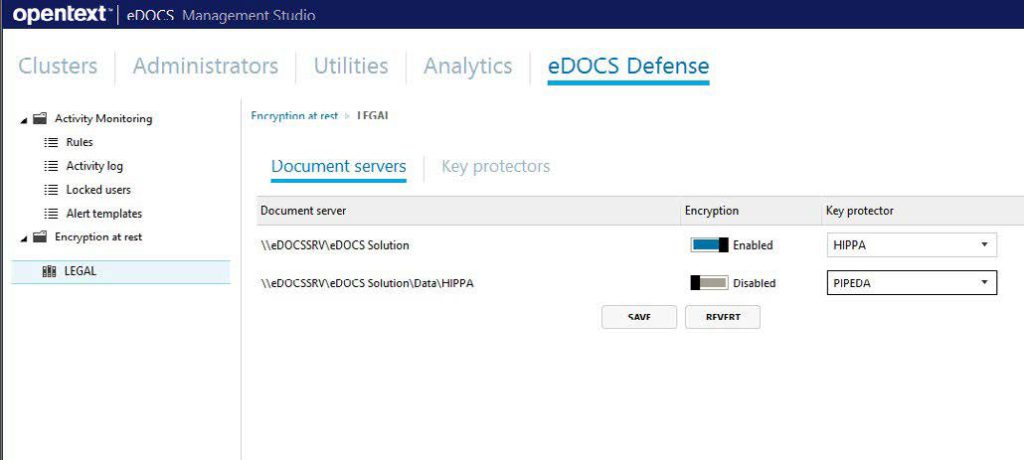This screenshot has height=460, width=1024.
Task: Click the list icon beside Rules
Action: (x=51, y=142)
